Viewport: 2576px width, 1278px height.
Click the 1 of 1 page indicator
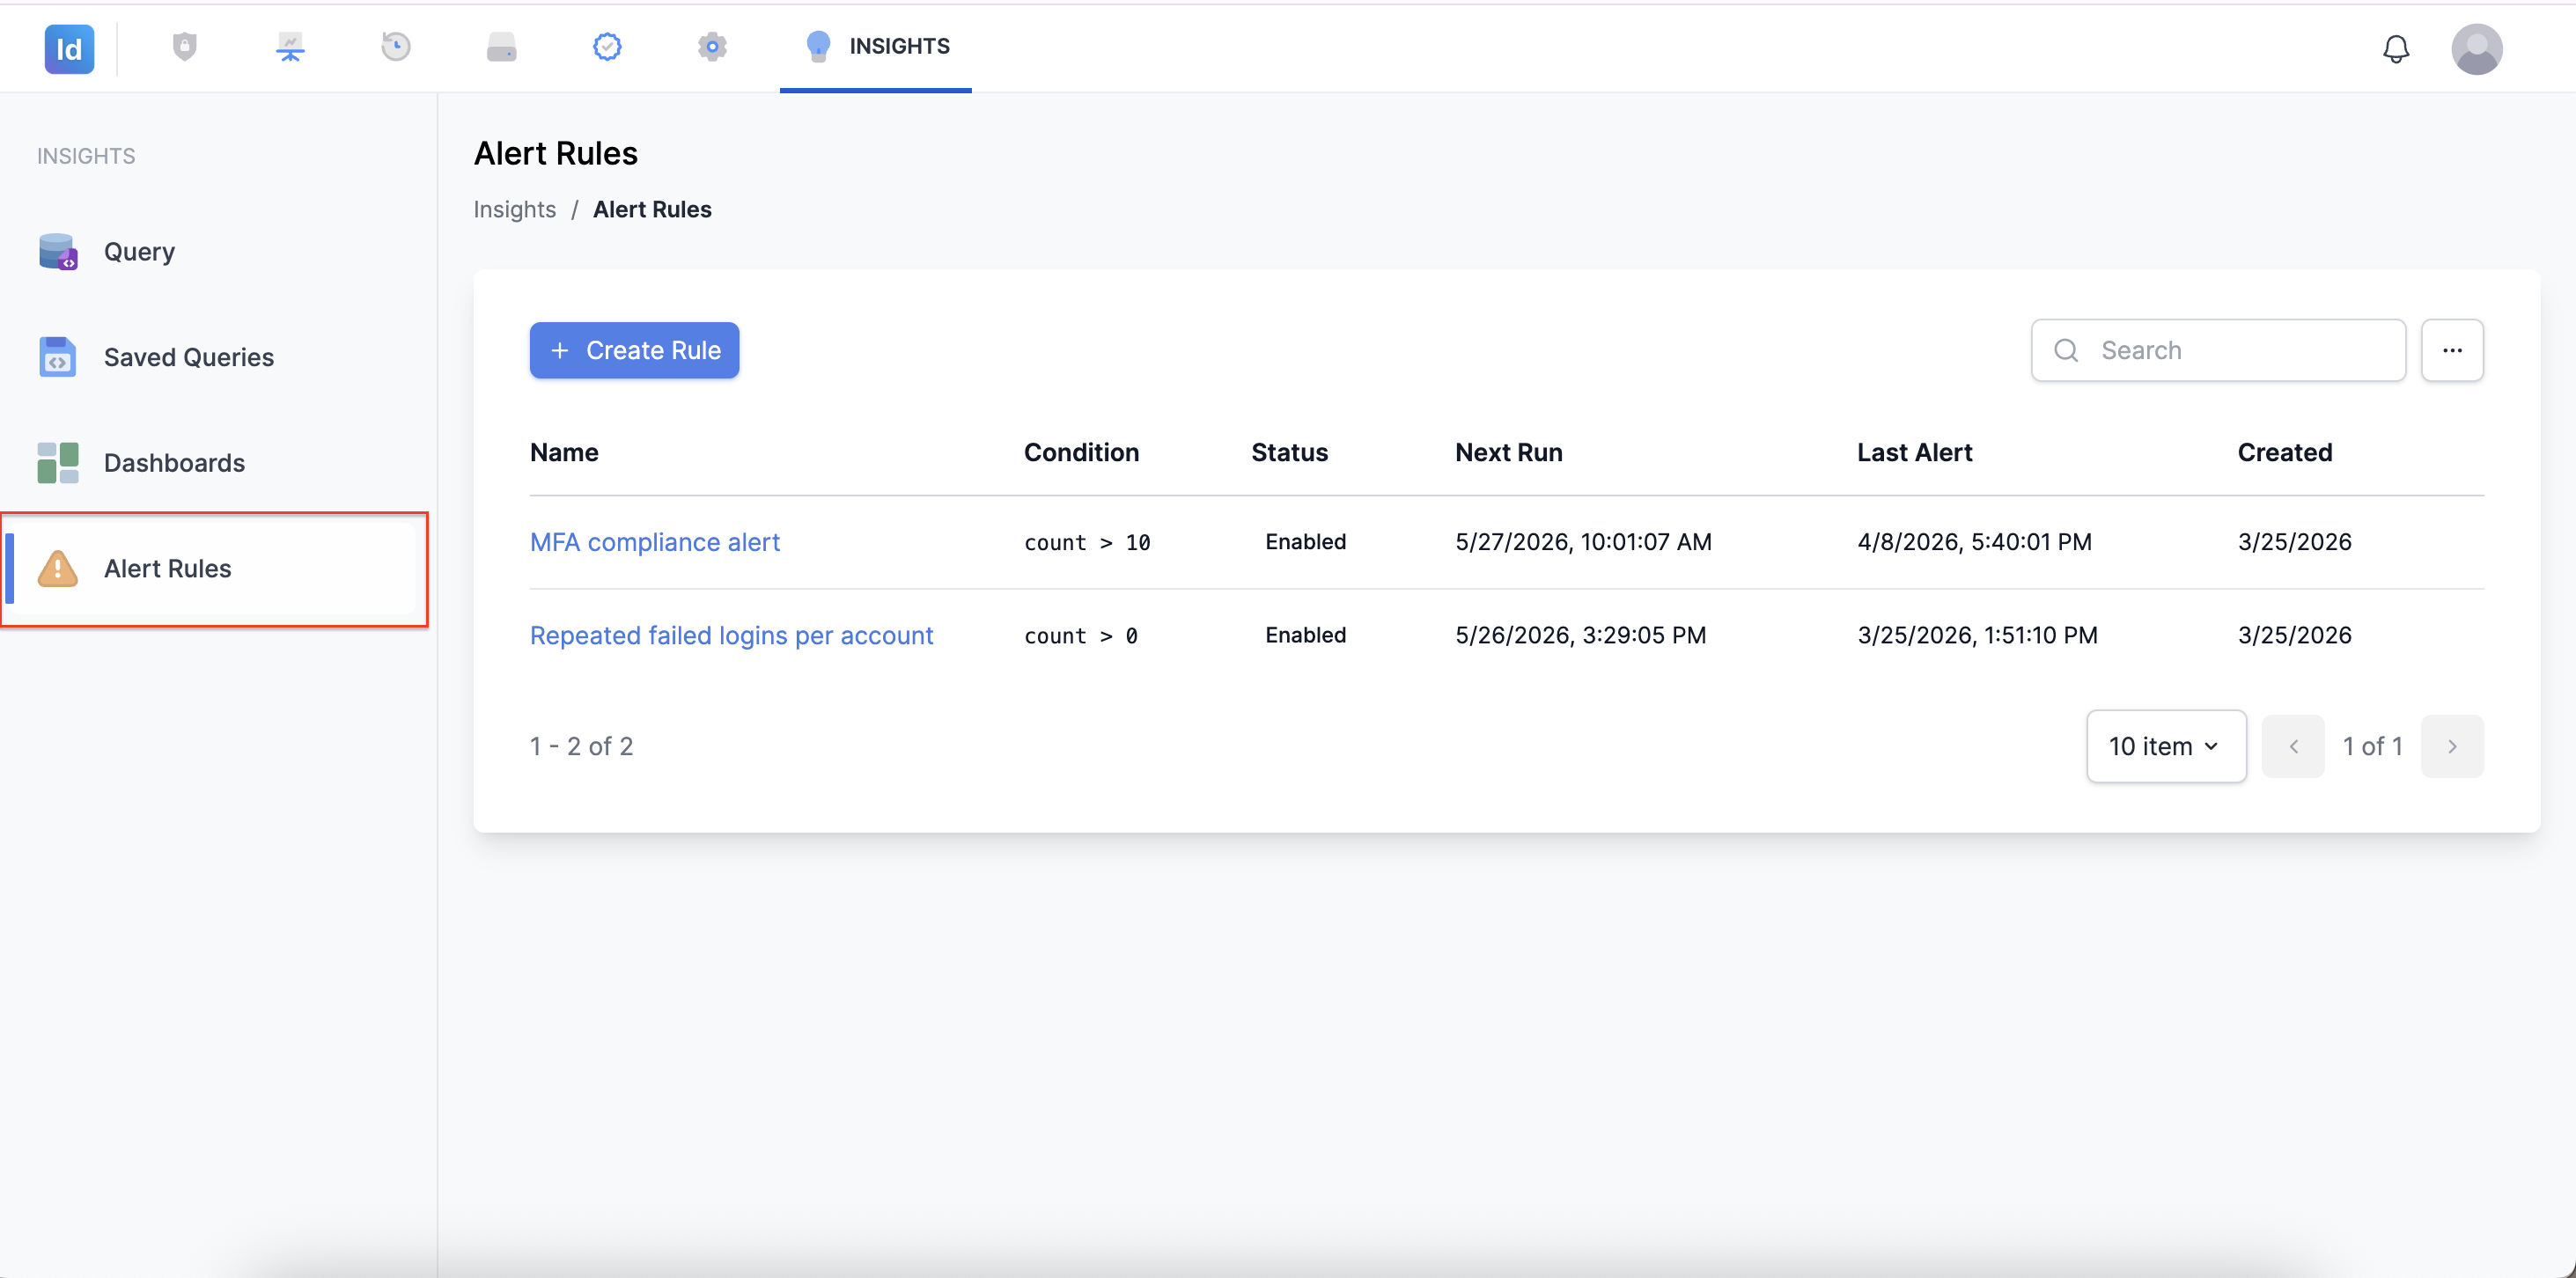(x=2372, y=746)
